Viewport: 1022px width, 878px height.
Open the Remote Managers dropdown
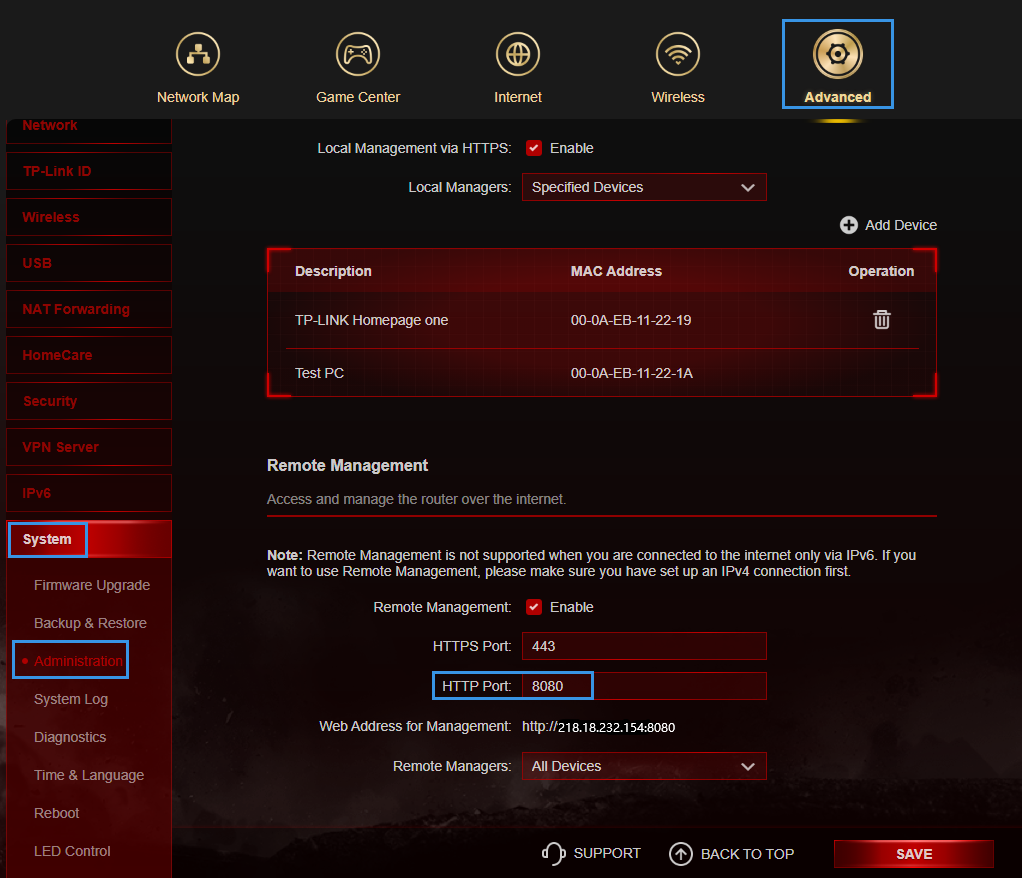pos(644,766)
